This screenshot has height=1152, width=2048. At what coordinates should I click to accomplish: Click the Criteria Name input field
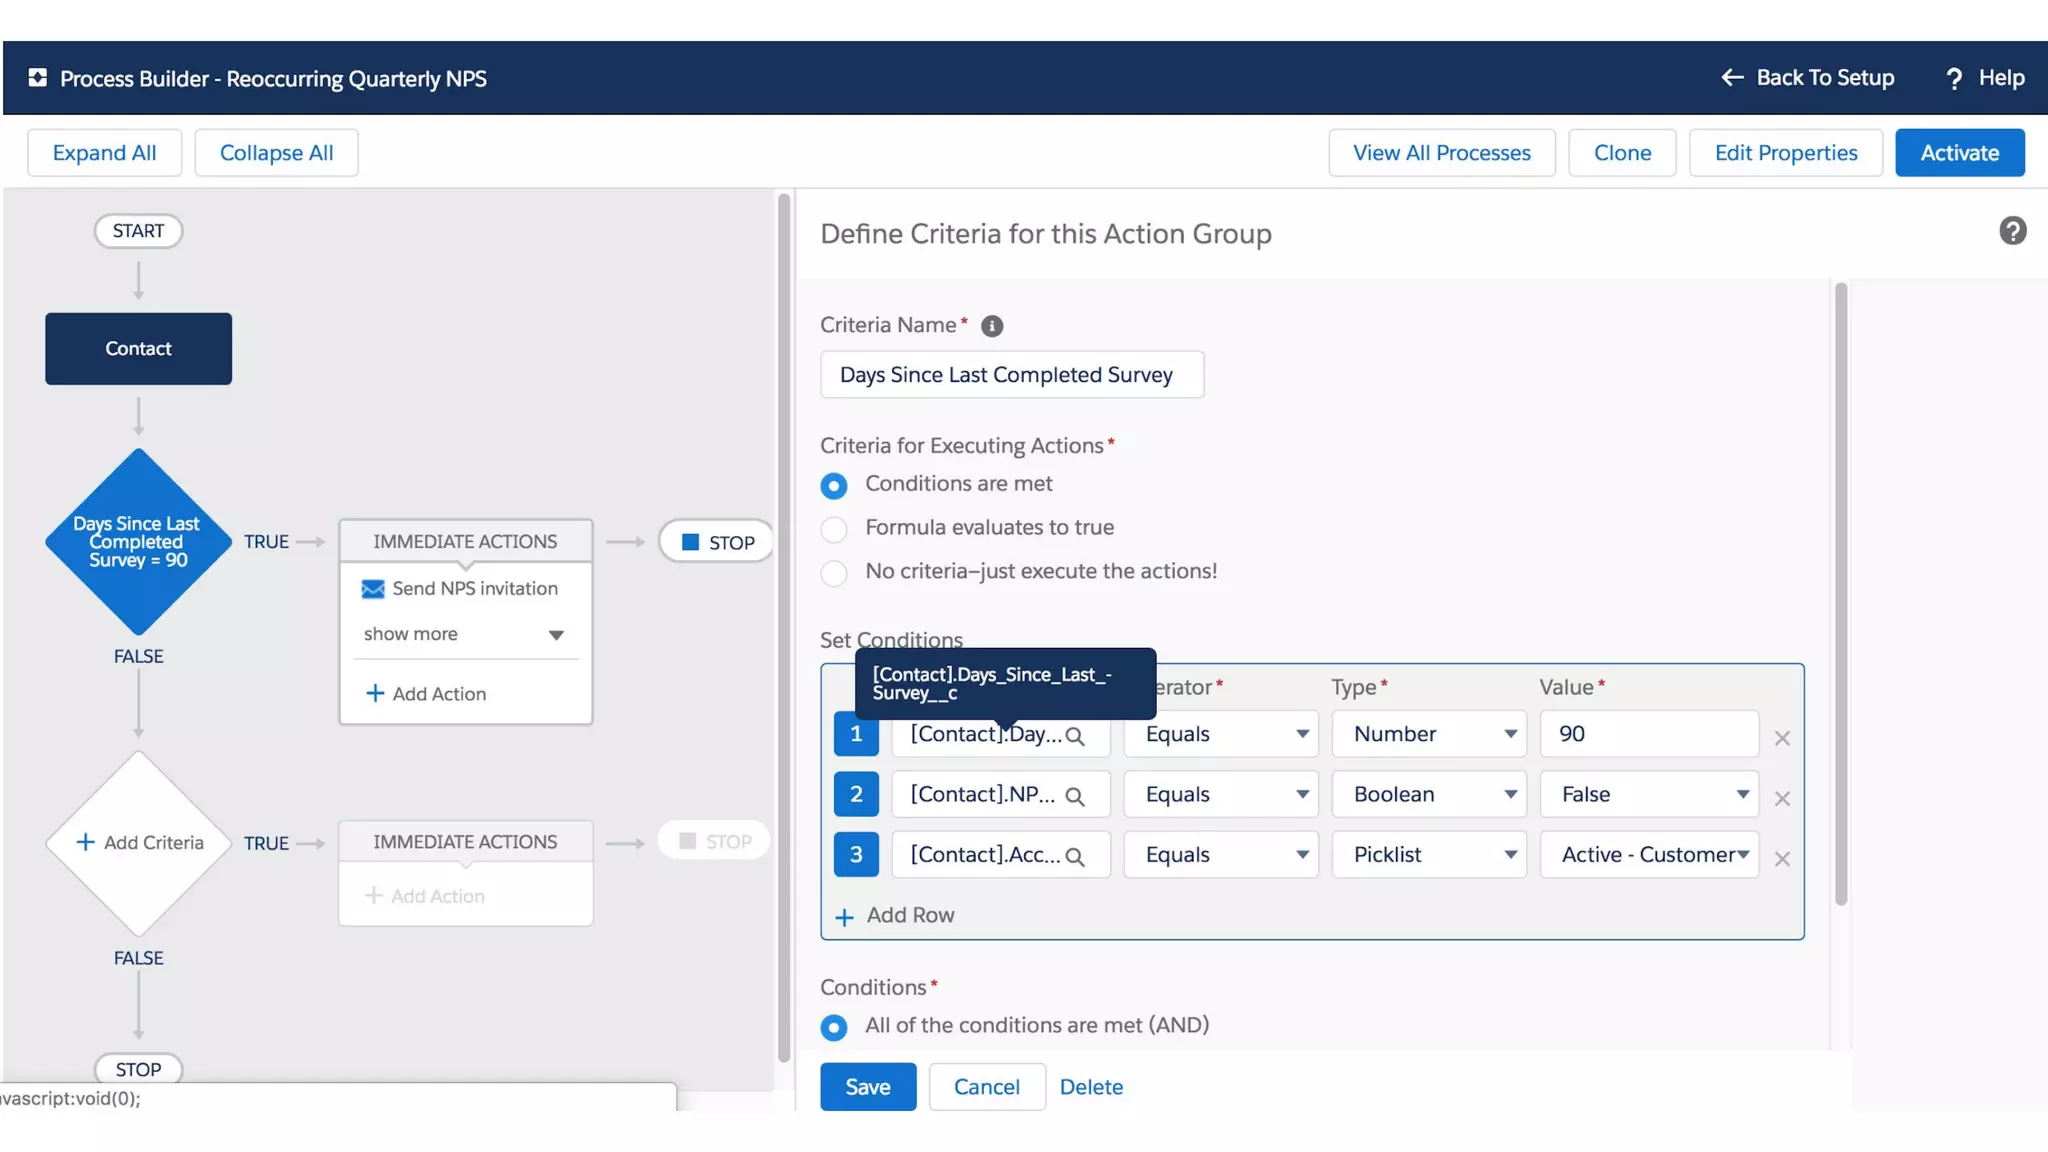point(1012,375)
